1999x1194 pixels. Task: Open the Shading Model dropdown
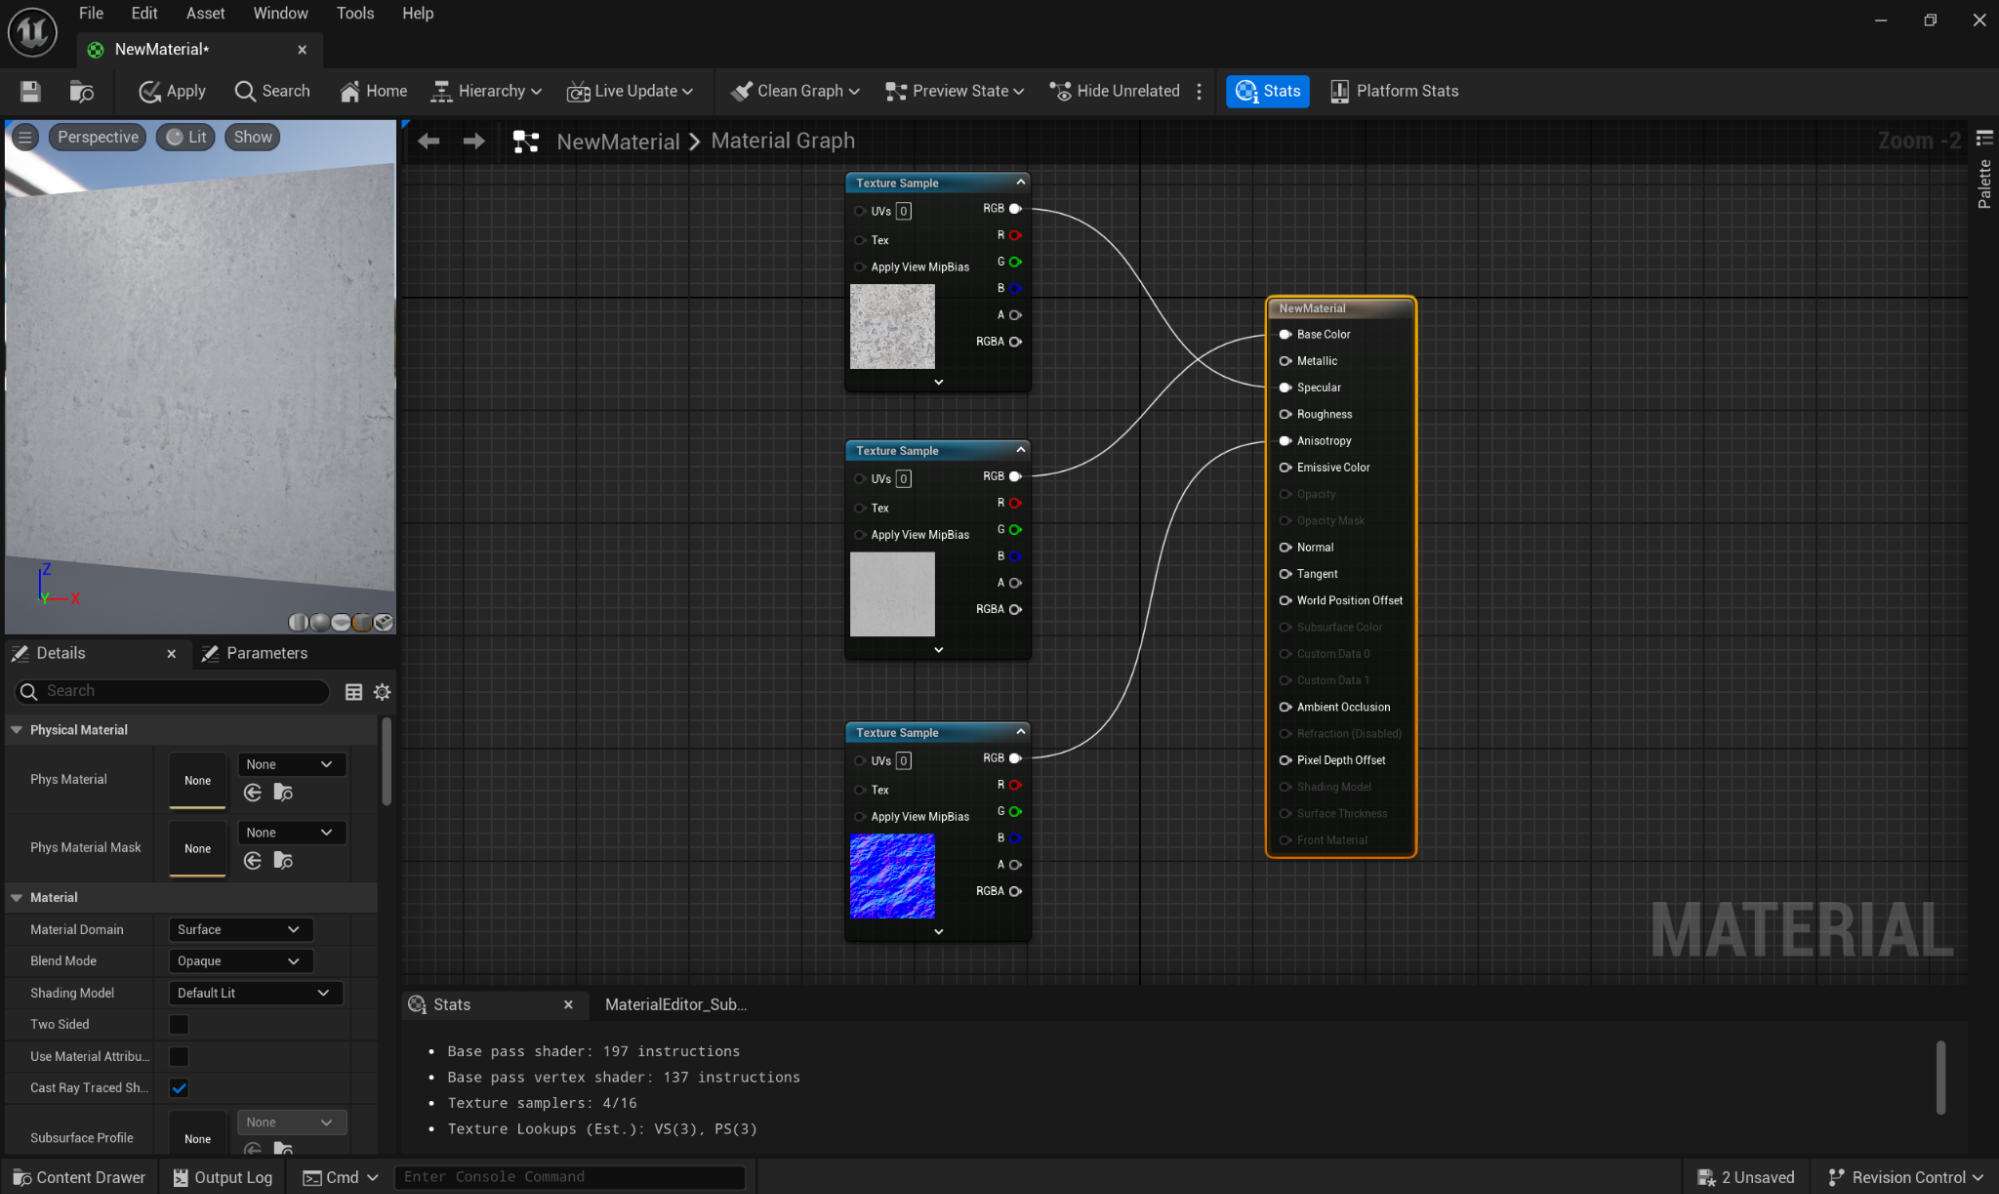[x=254, y=993]
